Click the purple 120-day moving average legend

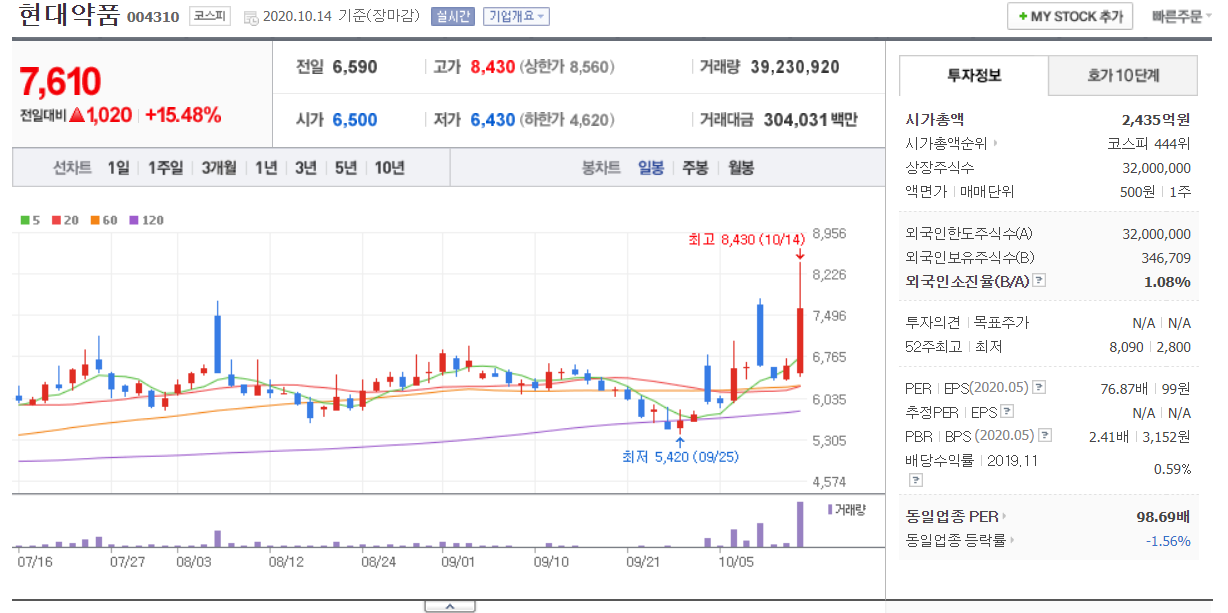point(146,220)
